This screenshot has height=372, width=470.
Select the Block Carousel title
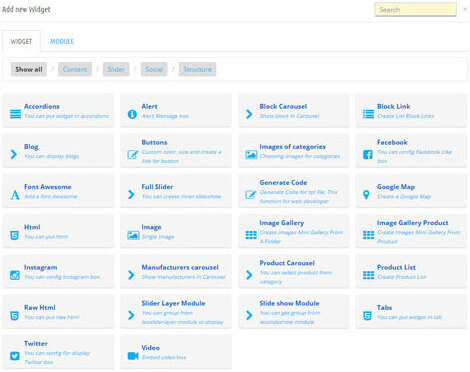tap(283, 106)
